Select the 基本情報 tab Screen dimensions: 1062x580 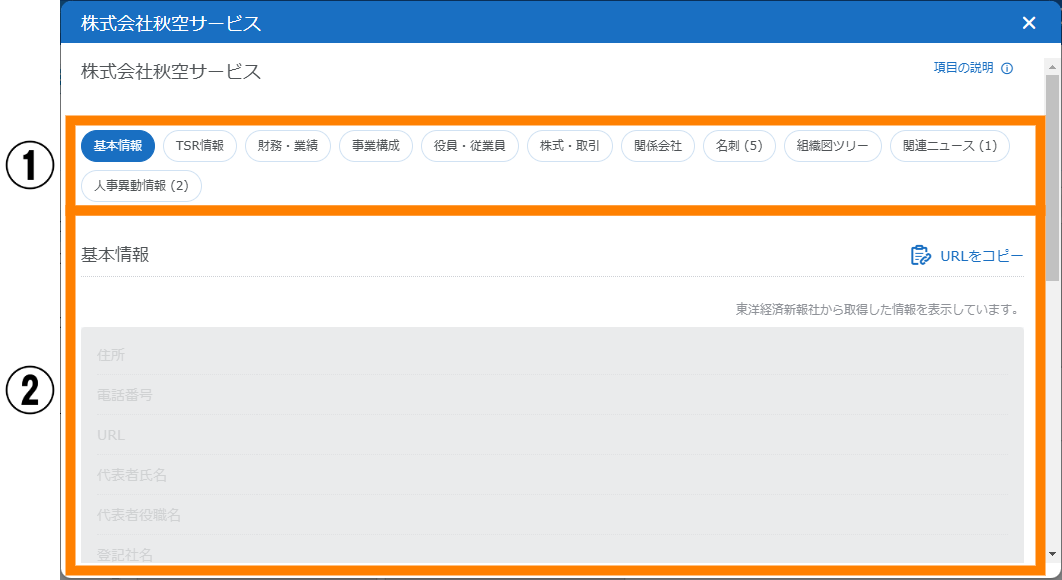coord(118,146)
